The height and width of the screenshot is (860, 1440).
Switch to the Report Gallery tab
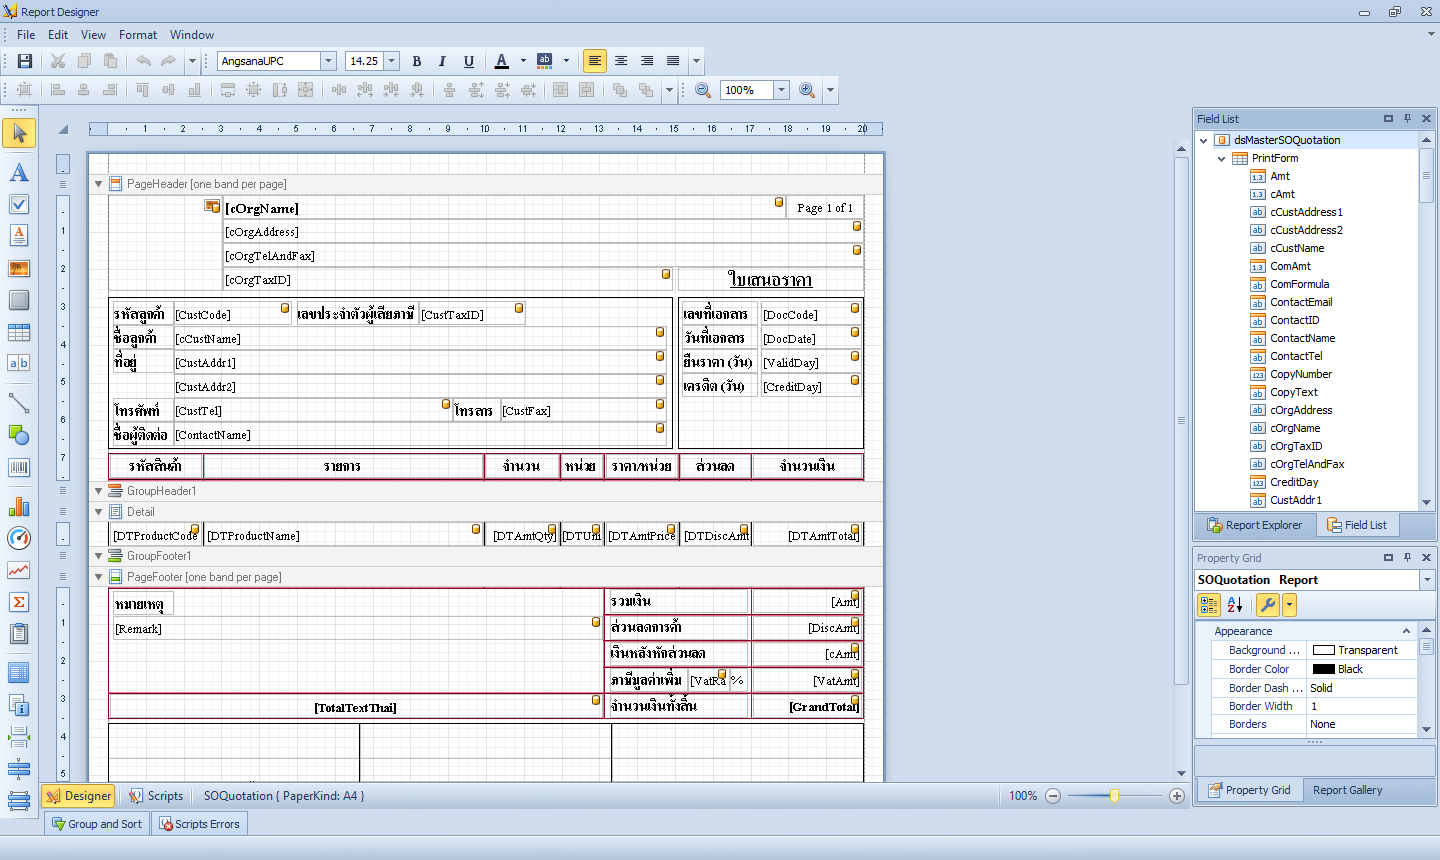coord(1347,790)
